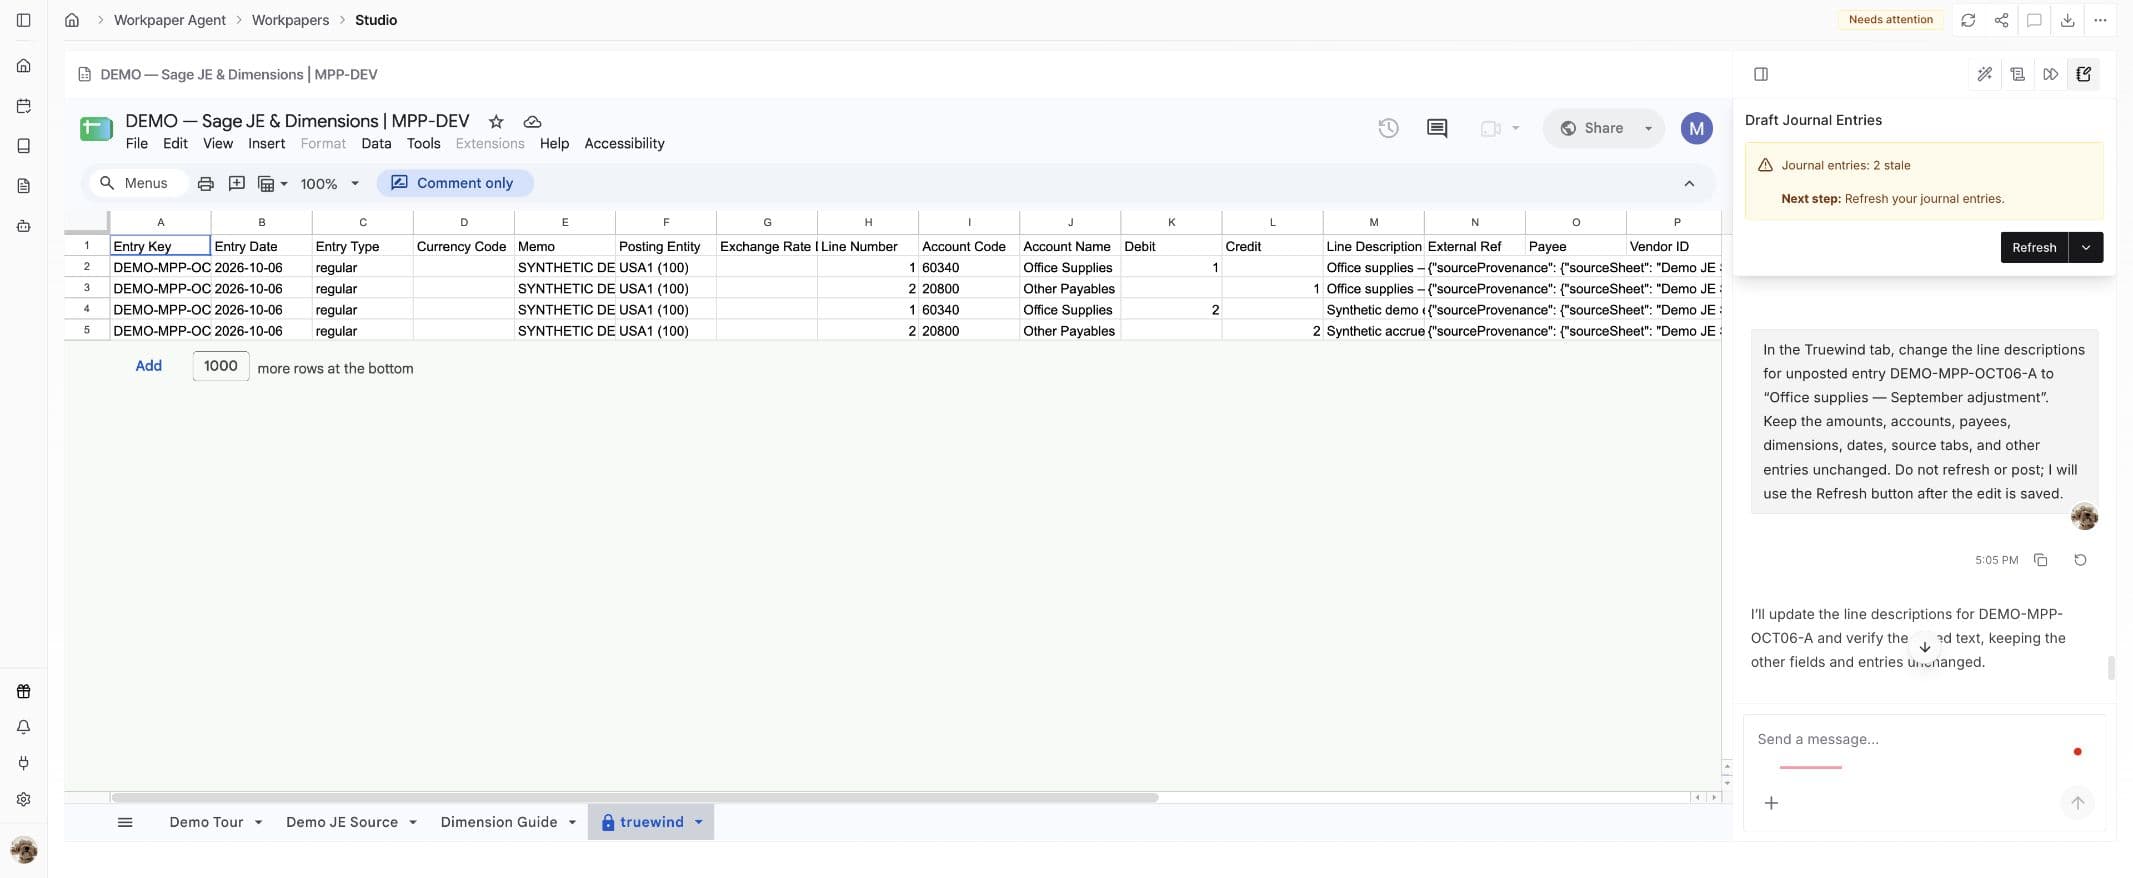
Task: Copy the user message with copy icon
Action: coord(2041,560)
